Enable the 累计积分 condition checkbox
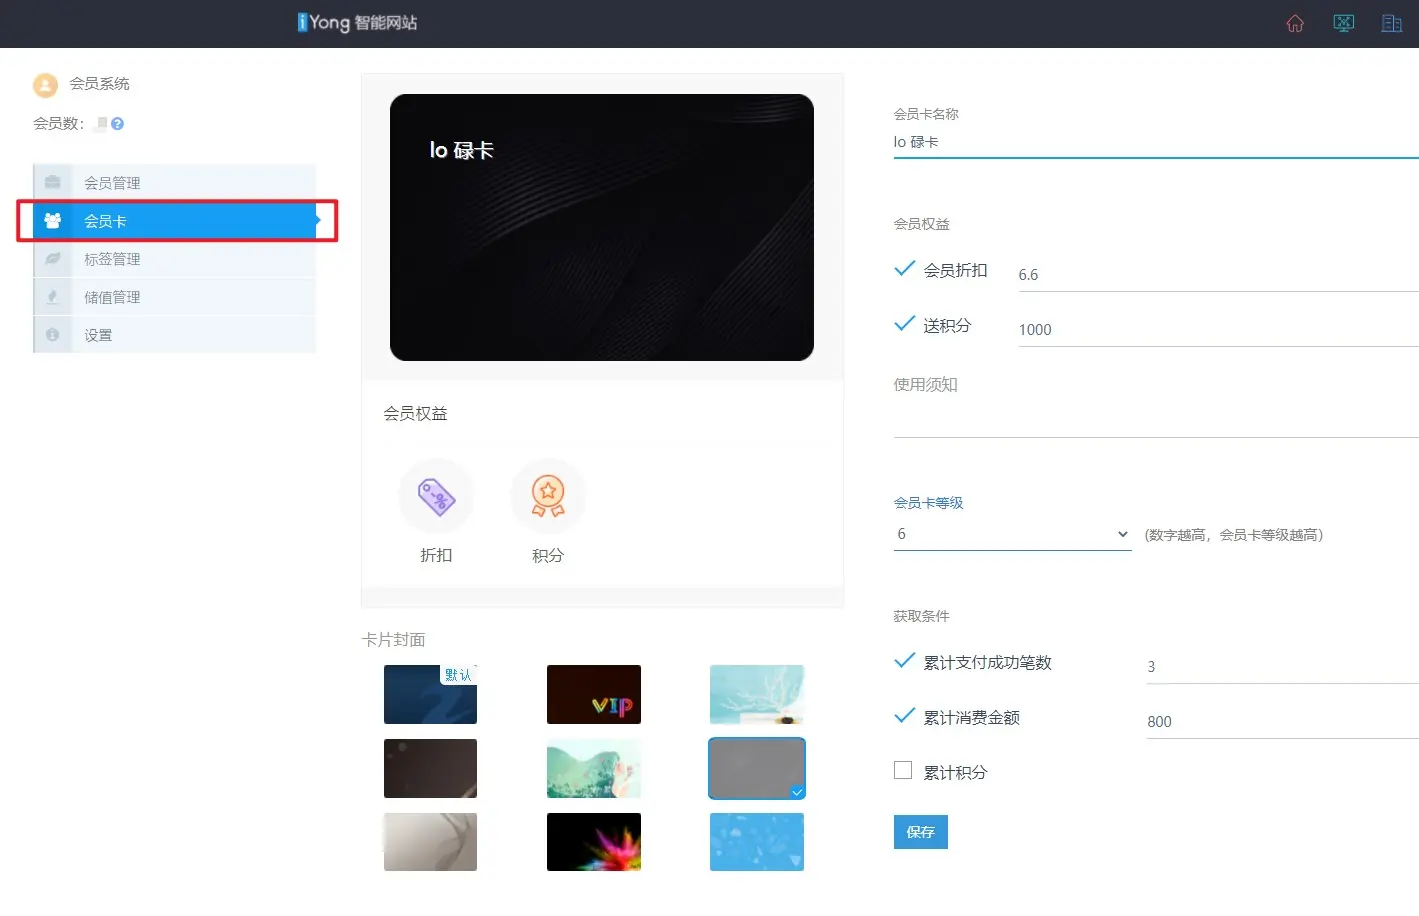Viewport: 1419px width, 916px height. (x=903, y=771)
